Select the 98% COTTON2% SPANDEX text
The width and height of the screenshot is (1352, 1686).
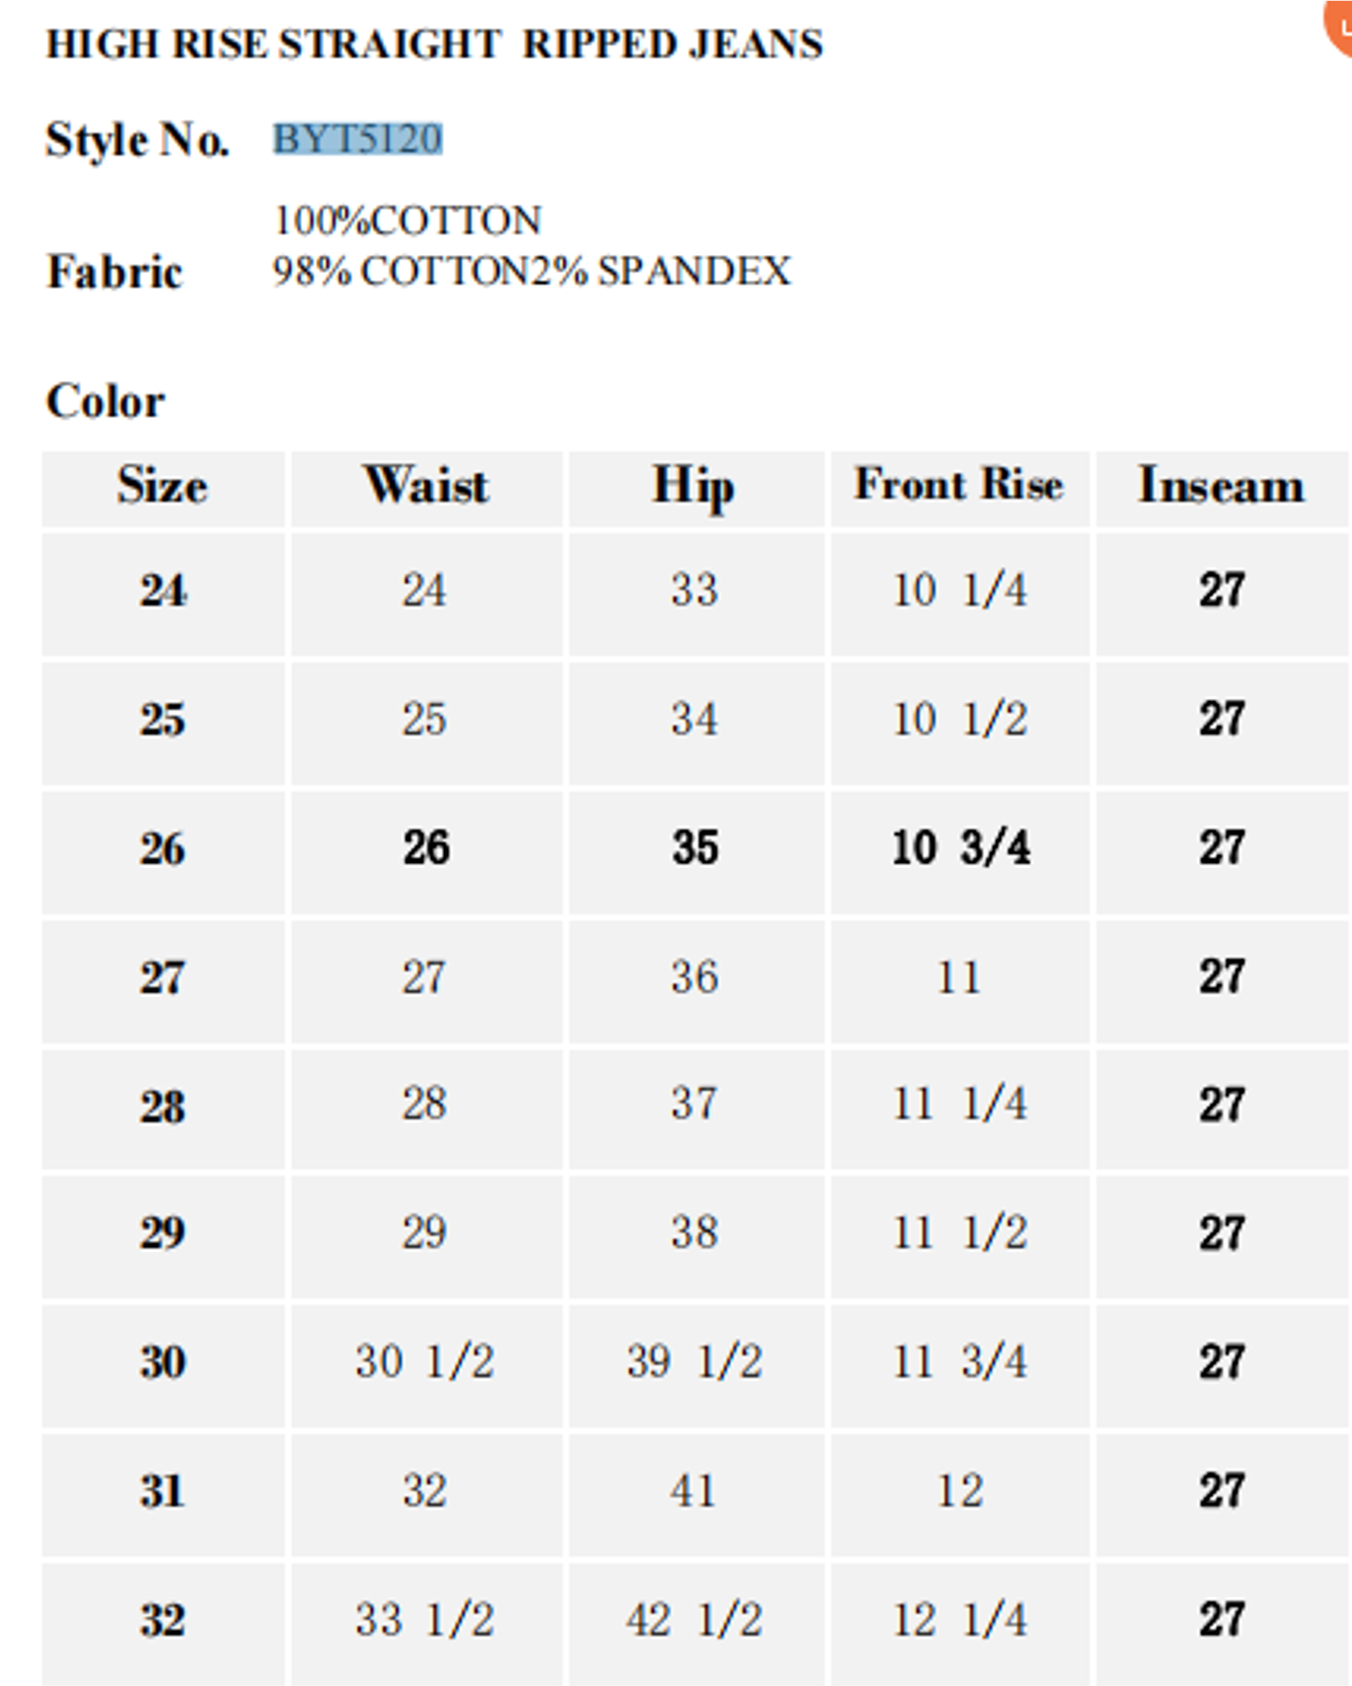click(x=531, y=272)
